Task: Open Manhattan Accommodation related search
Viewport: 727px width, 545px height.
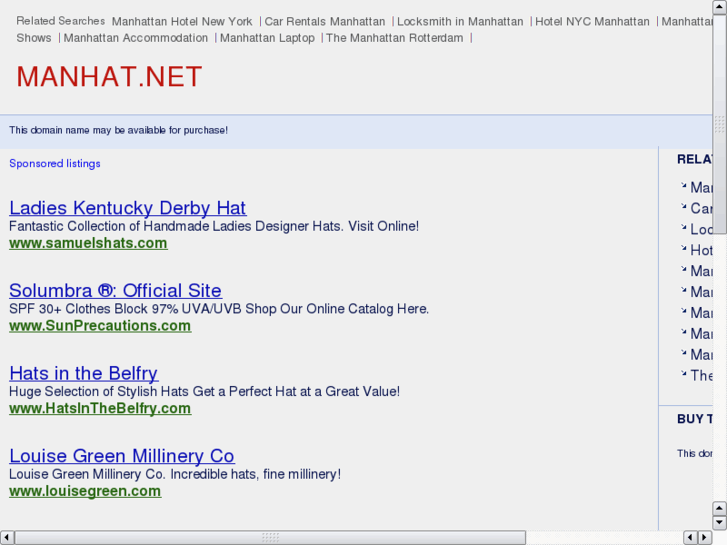Action: click(135, 38)
